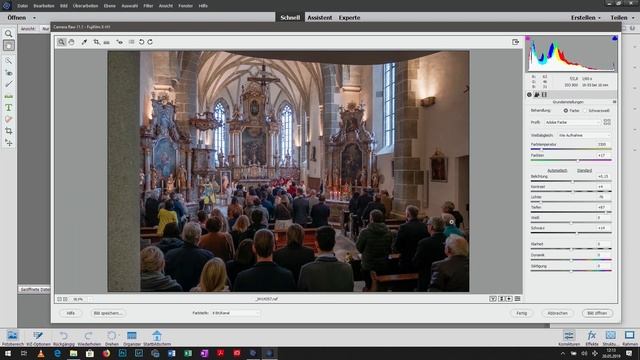Screen dimensions: 640x360
Task: Pick the white balance eyedropper tool
Action: point(84,42)
